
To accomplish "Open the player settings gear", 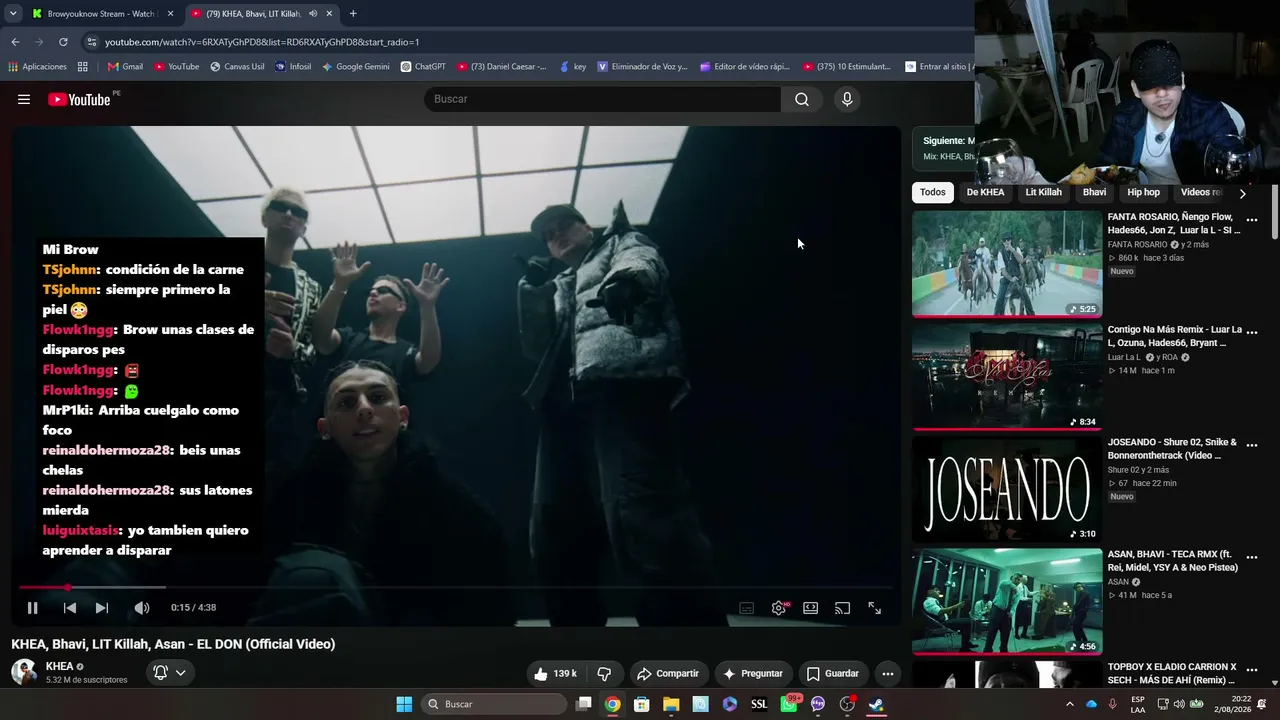I will tap(779, 608).
